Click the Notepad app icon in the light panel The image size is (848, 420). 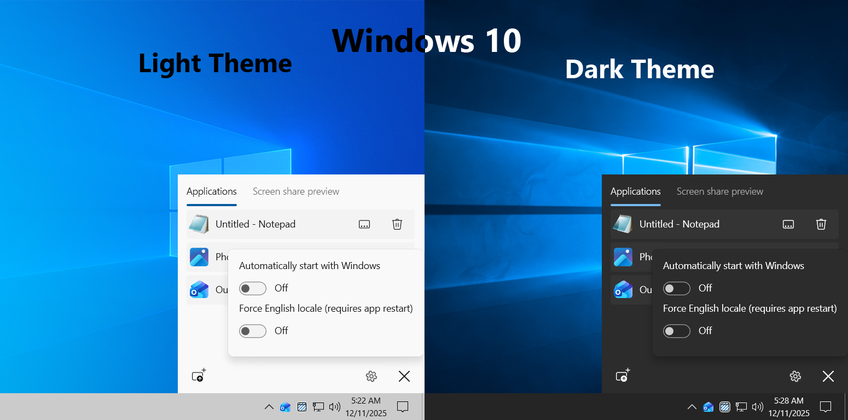pyautogui.click(x=198, y=224)
